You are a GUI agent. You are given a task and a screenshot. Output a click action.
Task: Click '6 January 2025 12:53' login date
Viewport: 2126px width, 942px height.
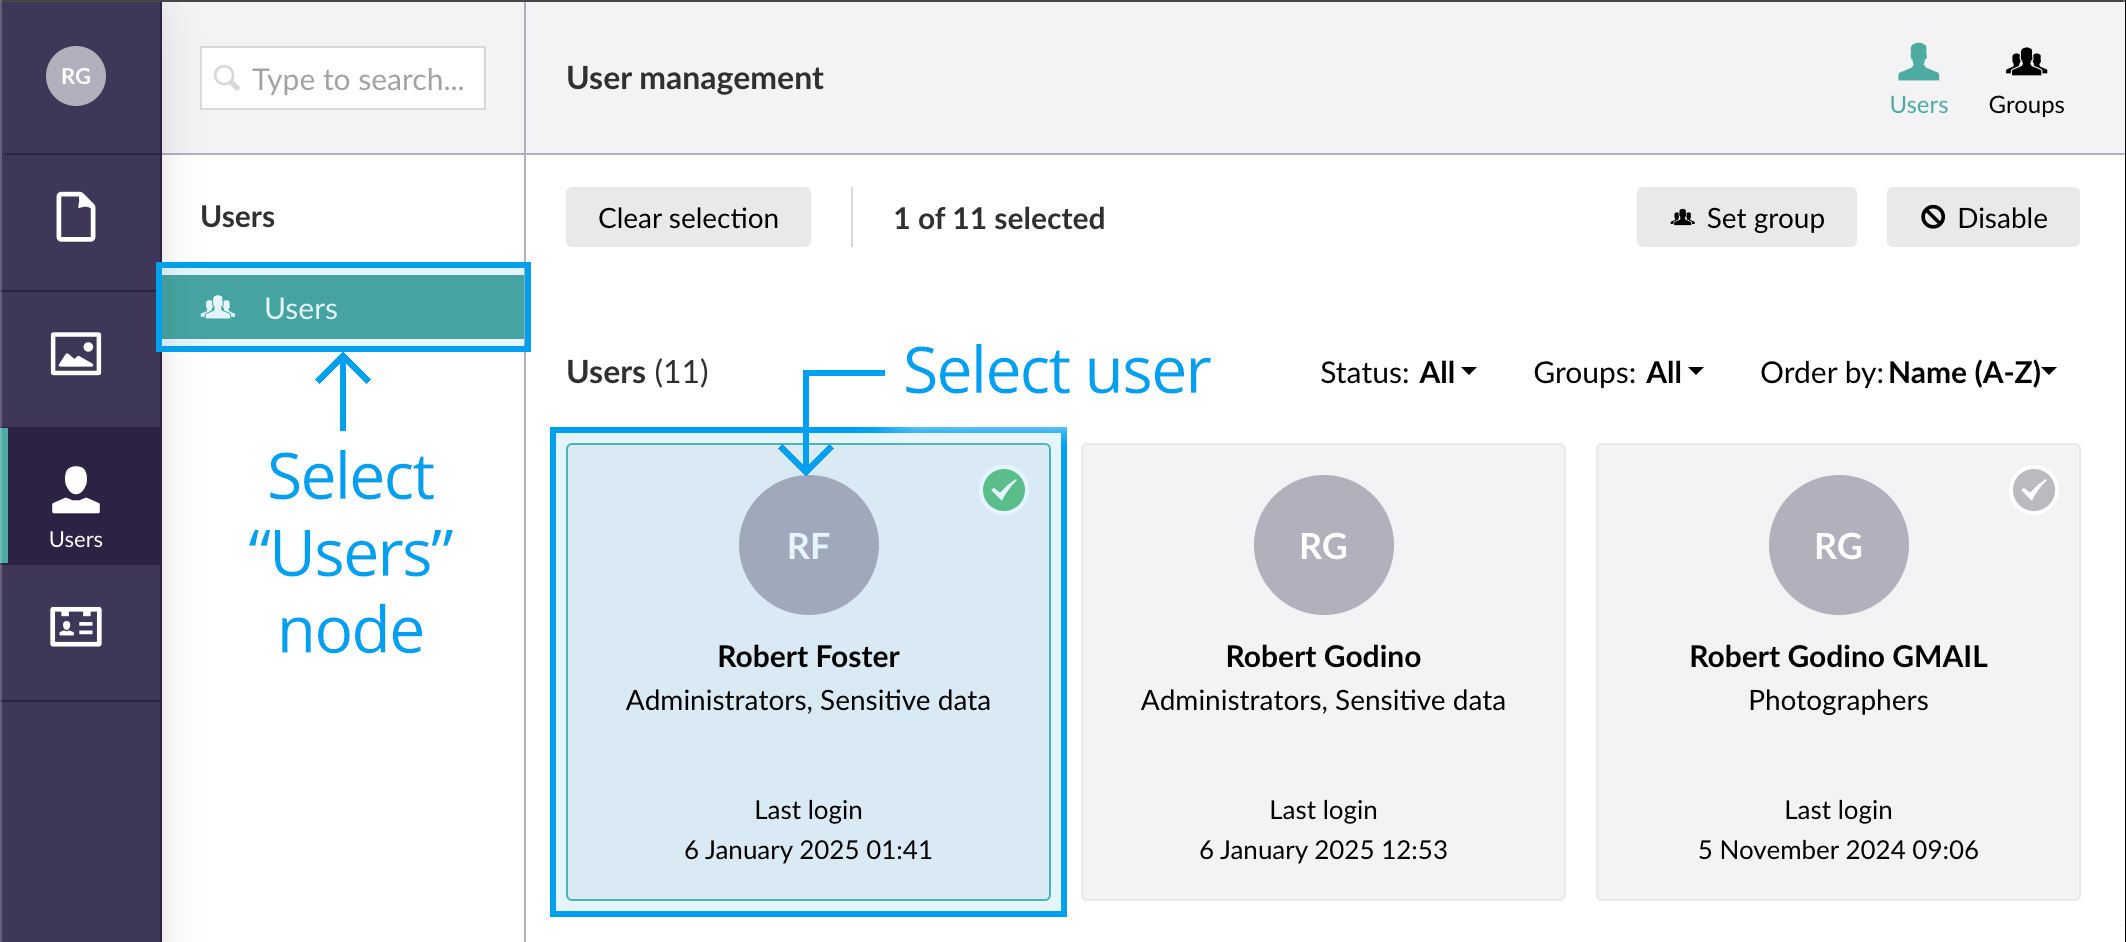tap(1323, 850)
